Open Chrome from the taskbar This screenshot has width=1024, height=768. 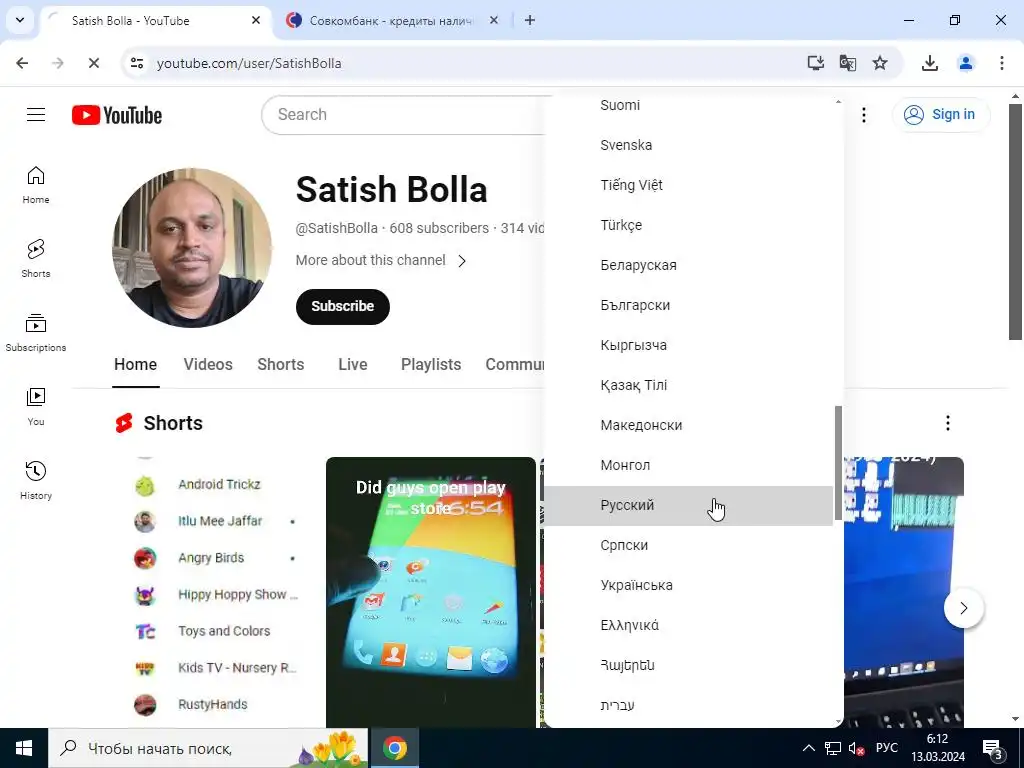[394, 748]
